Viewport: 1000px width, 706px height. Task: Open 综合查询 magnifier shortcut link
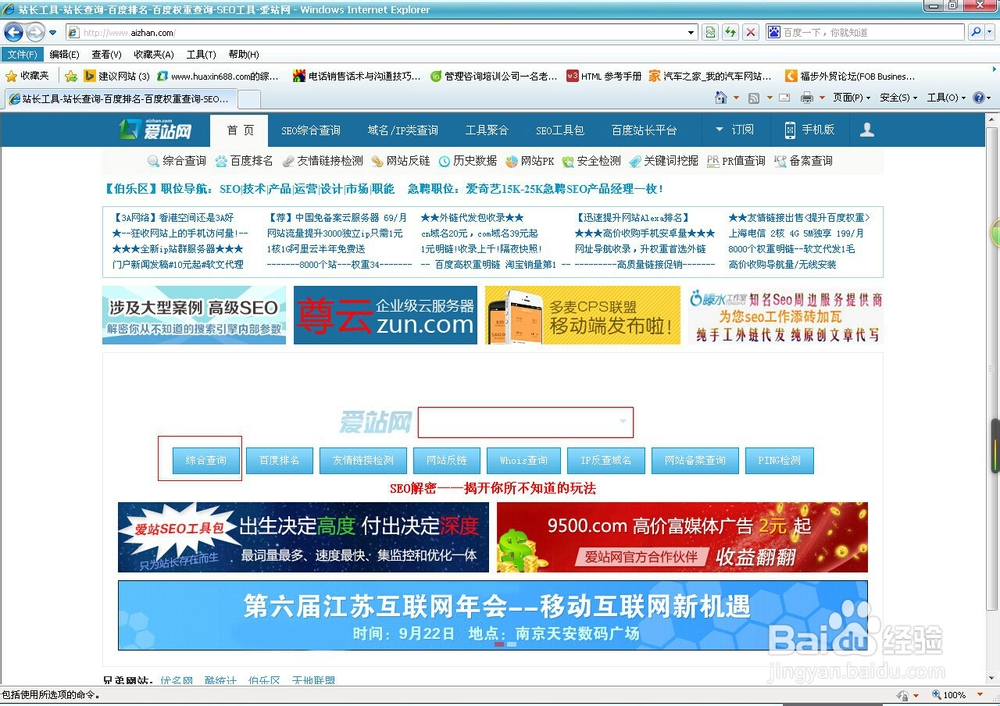[x=177, y=161]
